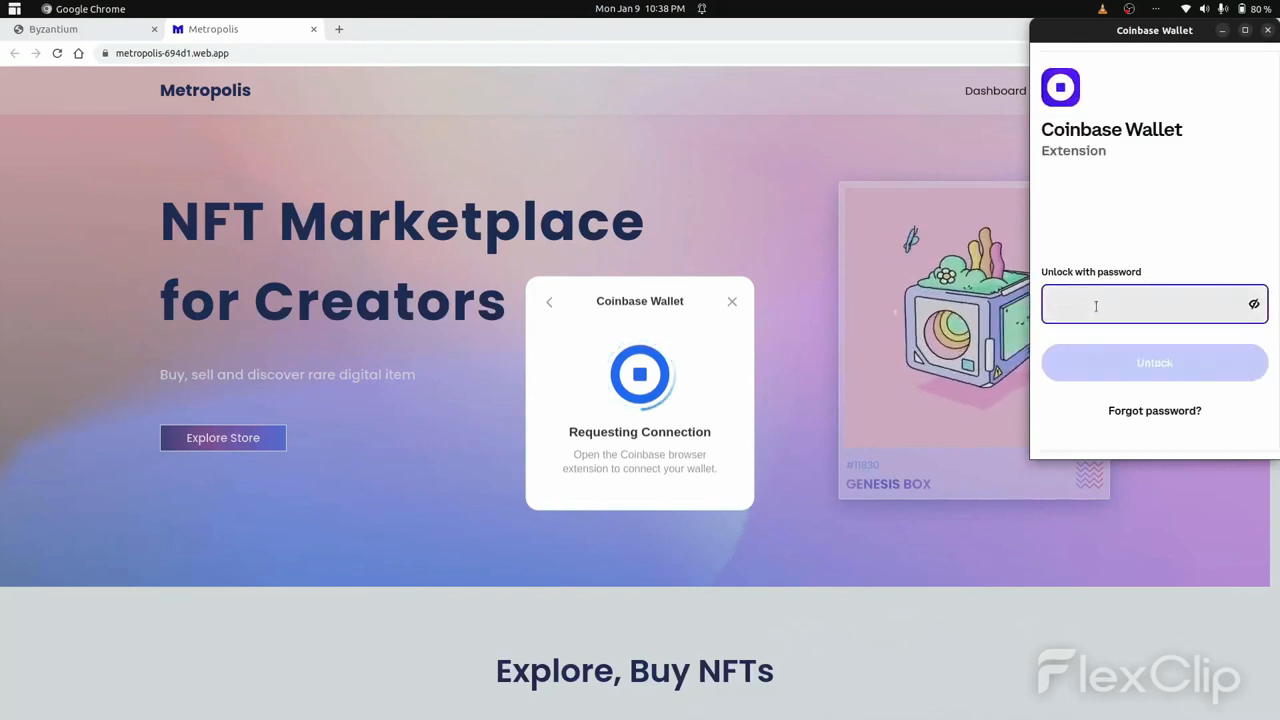The height and width of the screenshot is (720, 1280).
Task: Select the Metropolis browser tab
Action: pyautogui.click(x=243, y=29)
